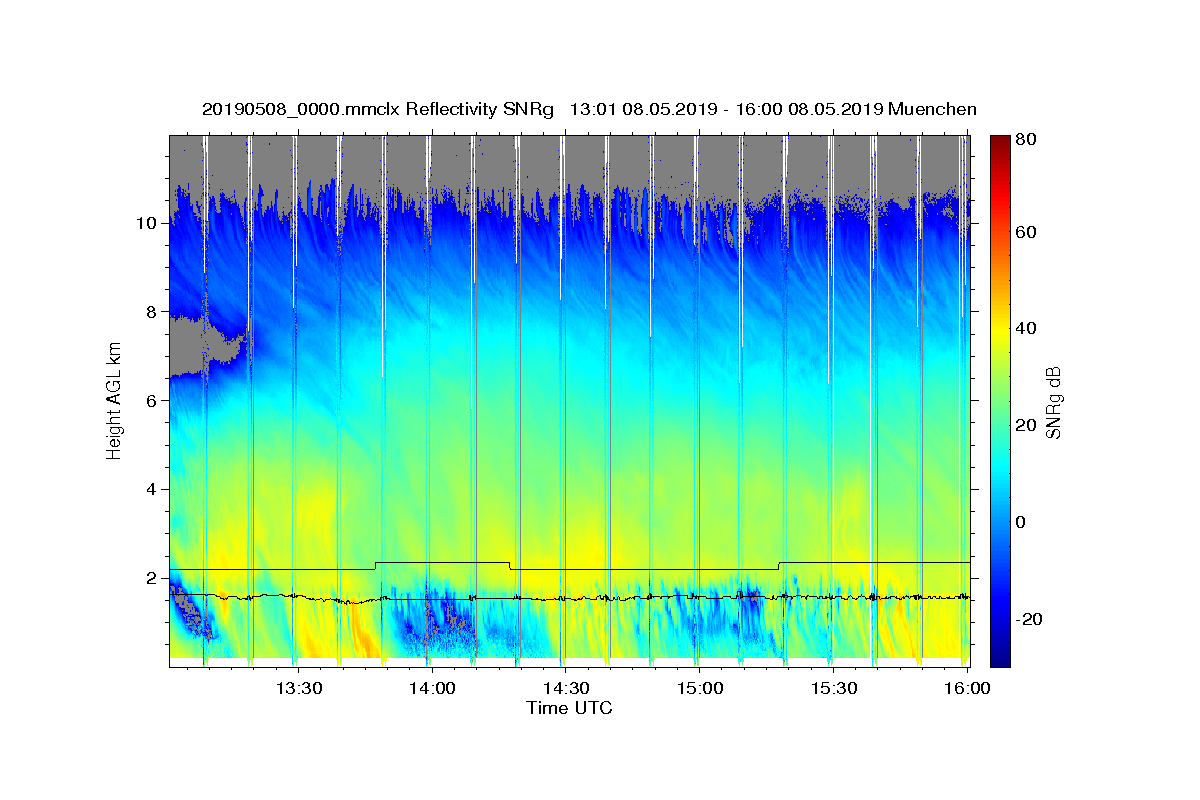Click the 14:00 time tick label
Viewport: 1200px width, 800px height.
tap(432, 688)
